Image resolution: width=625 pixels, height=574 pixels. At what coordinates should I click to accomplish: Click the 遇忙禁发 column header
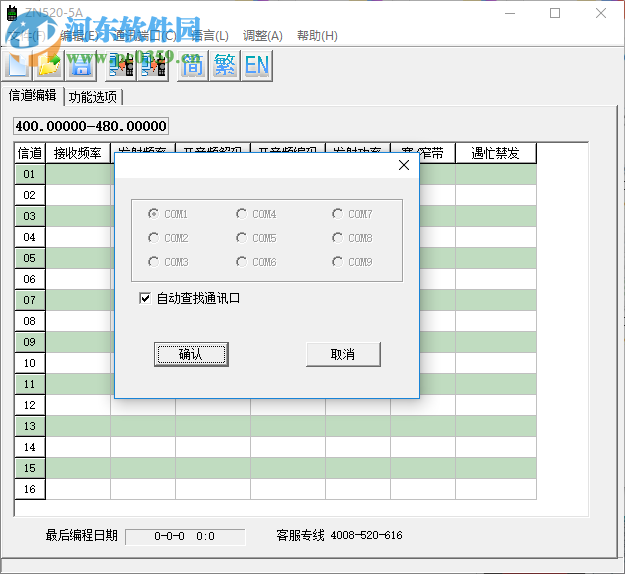495,153
